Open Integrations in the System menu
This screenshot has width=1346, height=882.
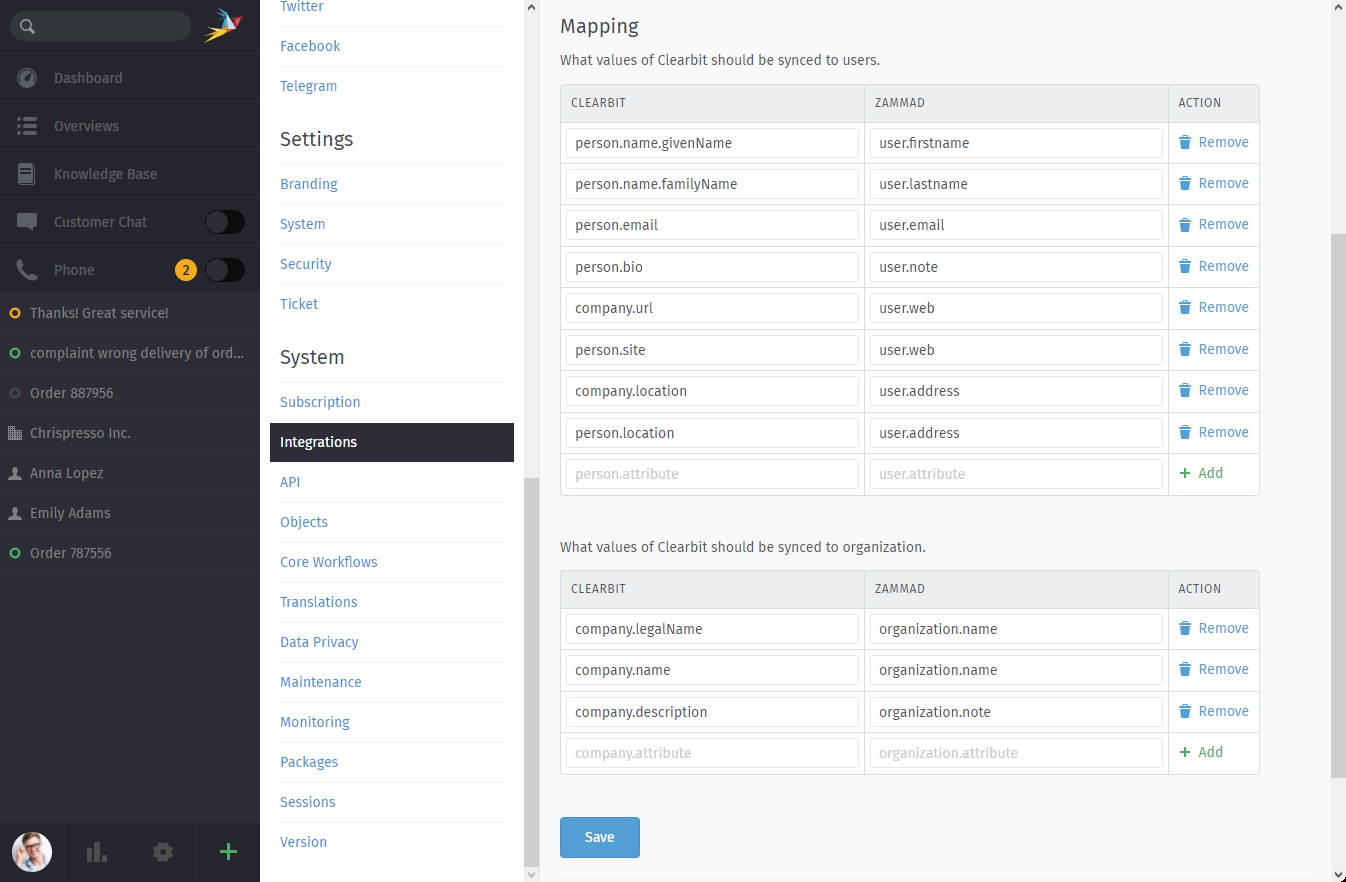coord(392,442)
